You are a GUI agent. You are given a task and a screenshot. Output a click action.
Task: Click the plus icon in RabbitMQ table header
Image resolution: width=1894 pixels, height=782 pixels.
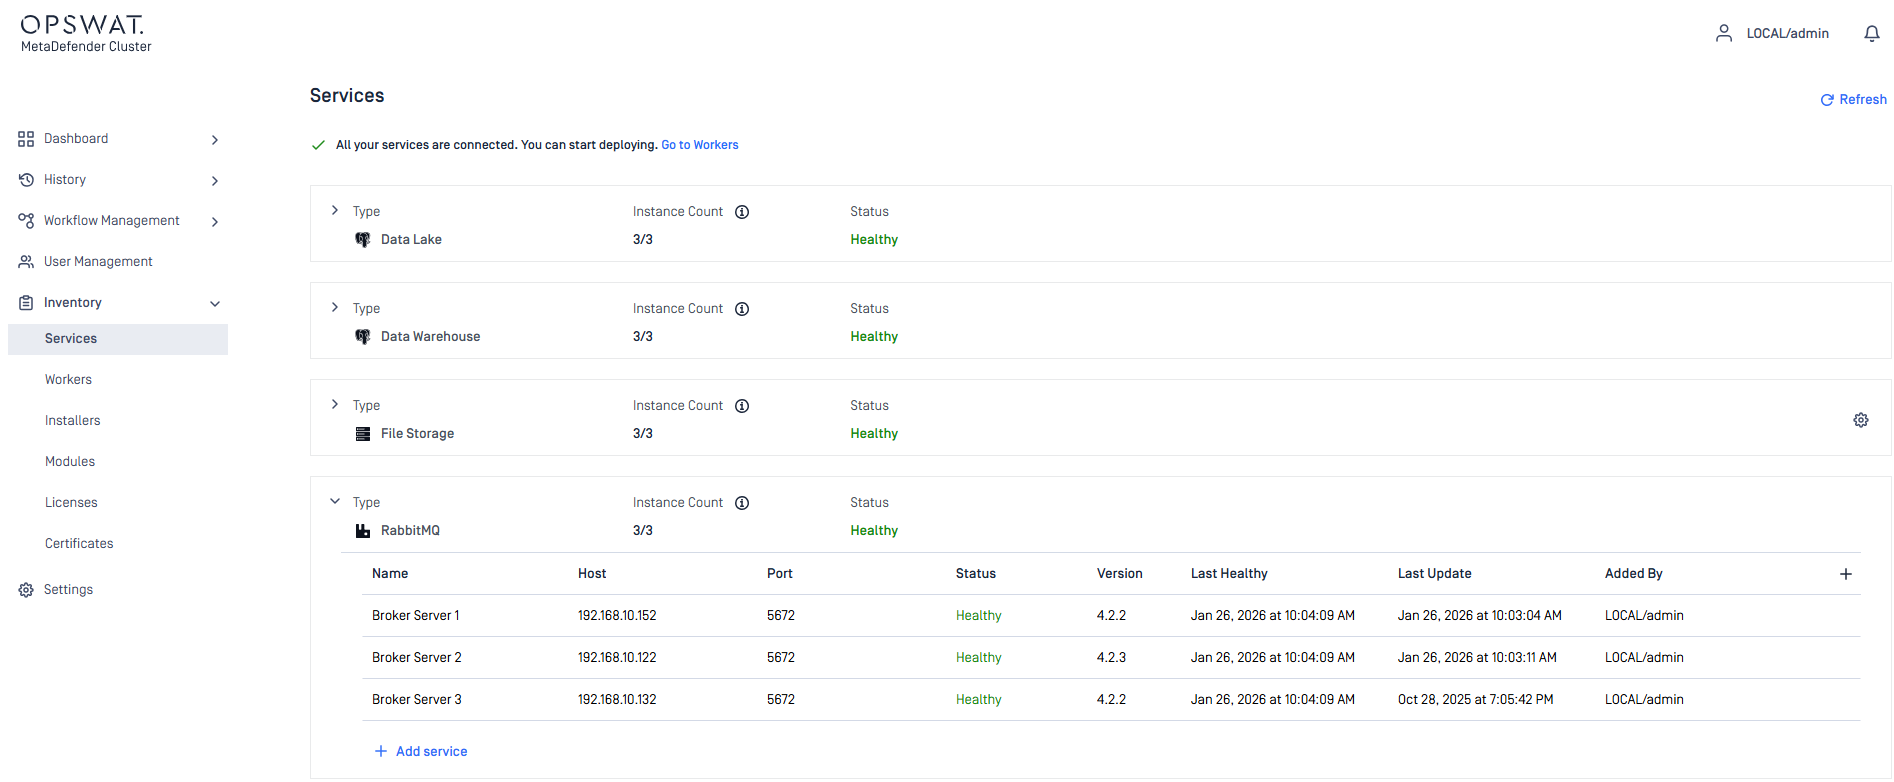pos(1845,574)
